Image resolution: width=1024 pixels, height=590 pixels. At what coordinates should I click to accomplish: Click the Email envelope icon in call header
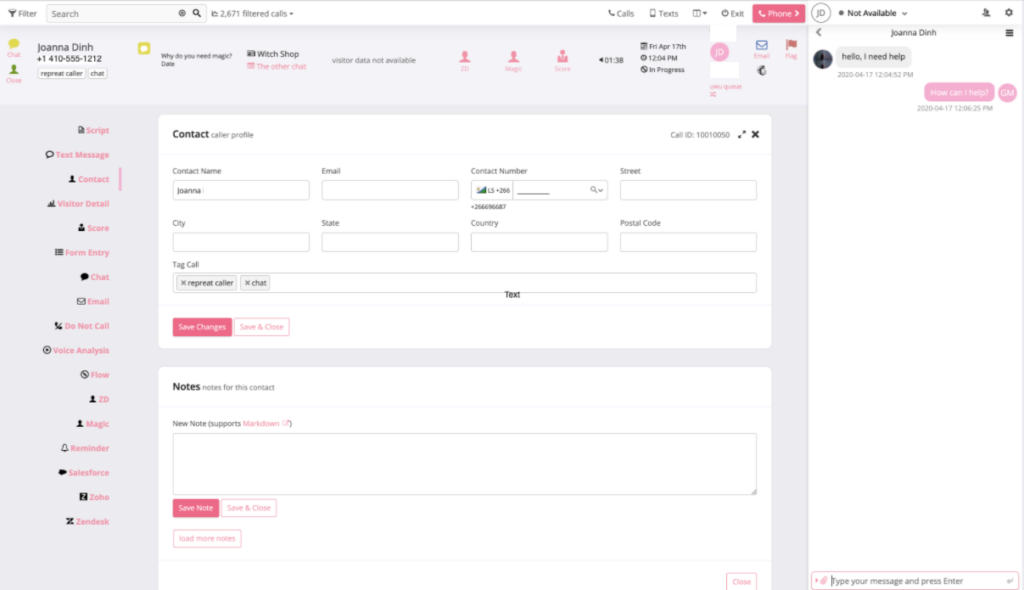point(761,46)
